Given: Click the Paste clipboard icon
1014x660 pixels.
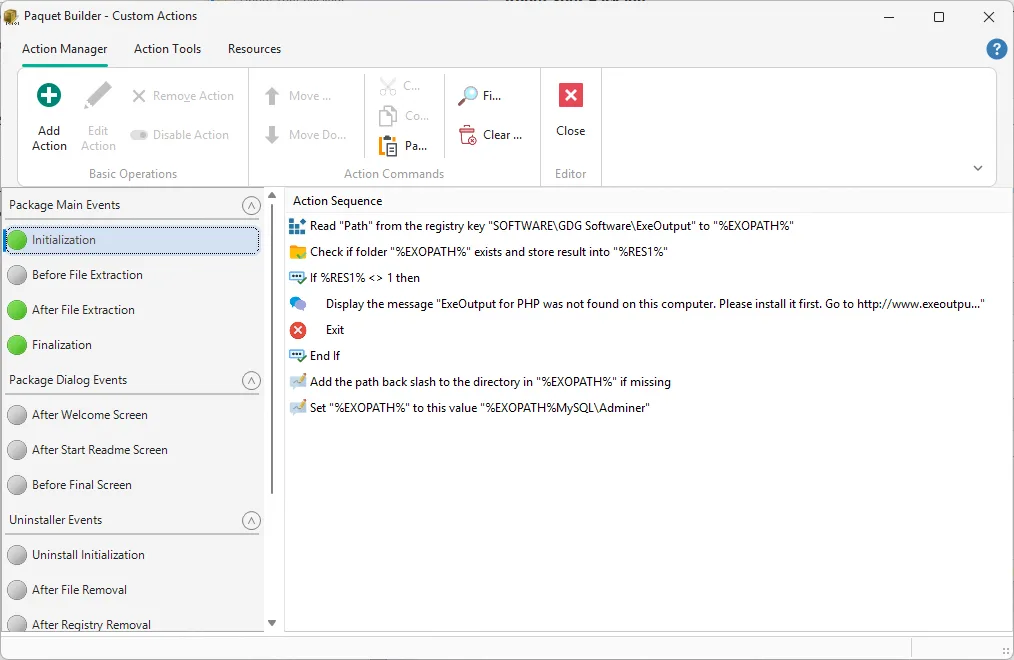Looking at the screenshot, I should click(x=388, y=146).
